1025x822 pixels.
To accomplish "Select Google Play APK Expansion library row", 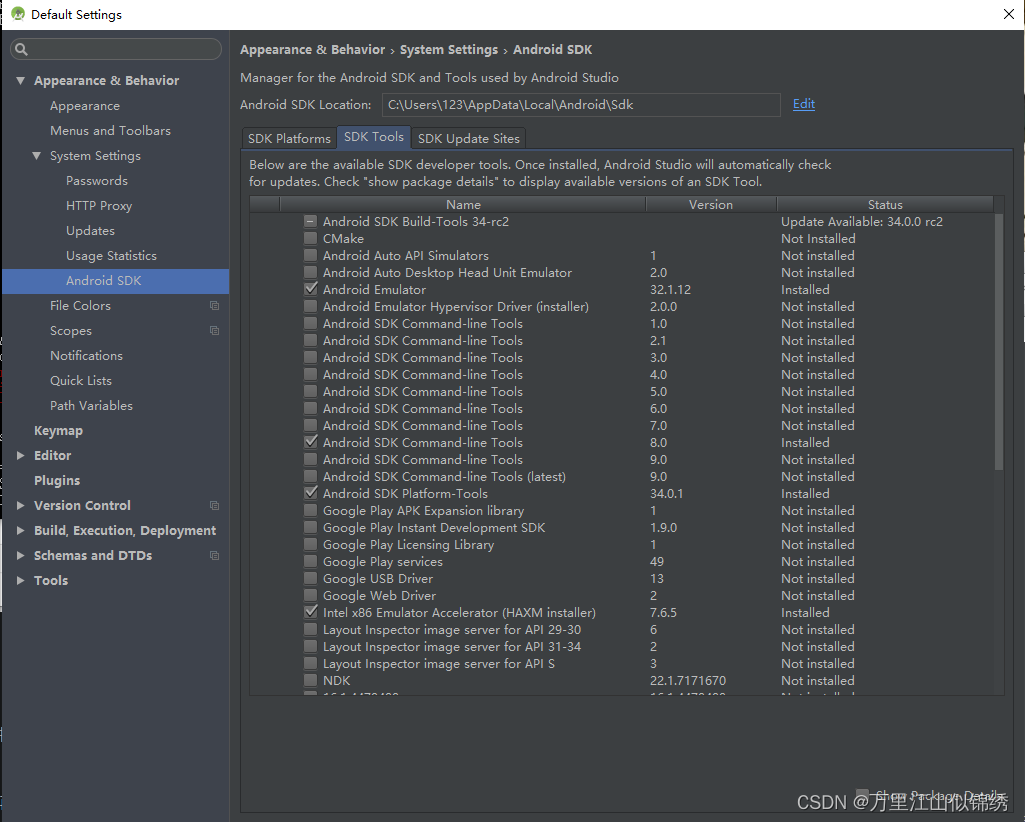I will pyautogui.click(x=621, y=510).
